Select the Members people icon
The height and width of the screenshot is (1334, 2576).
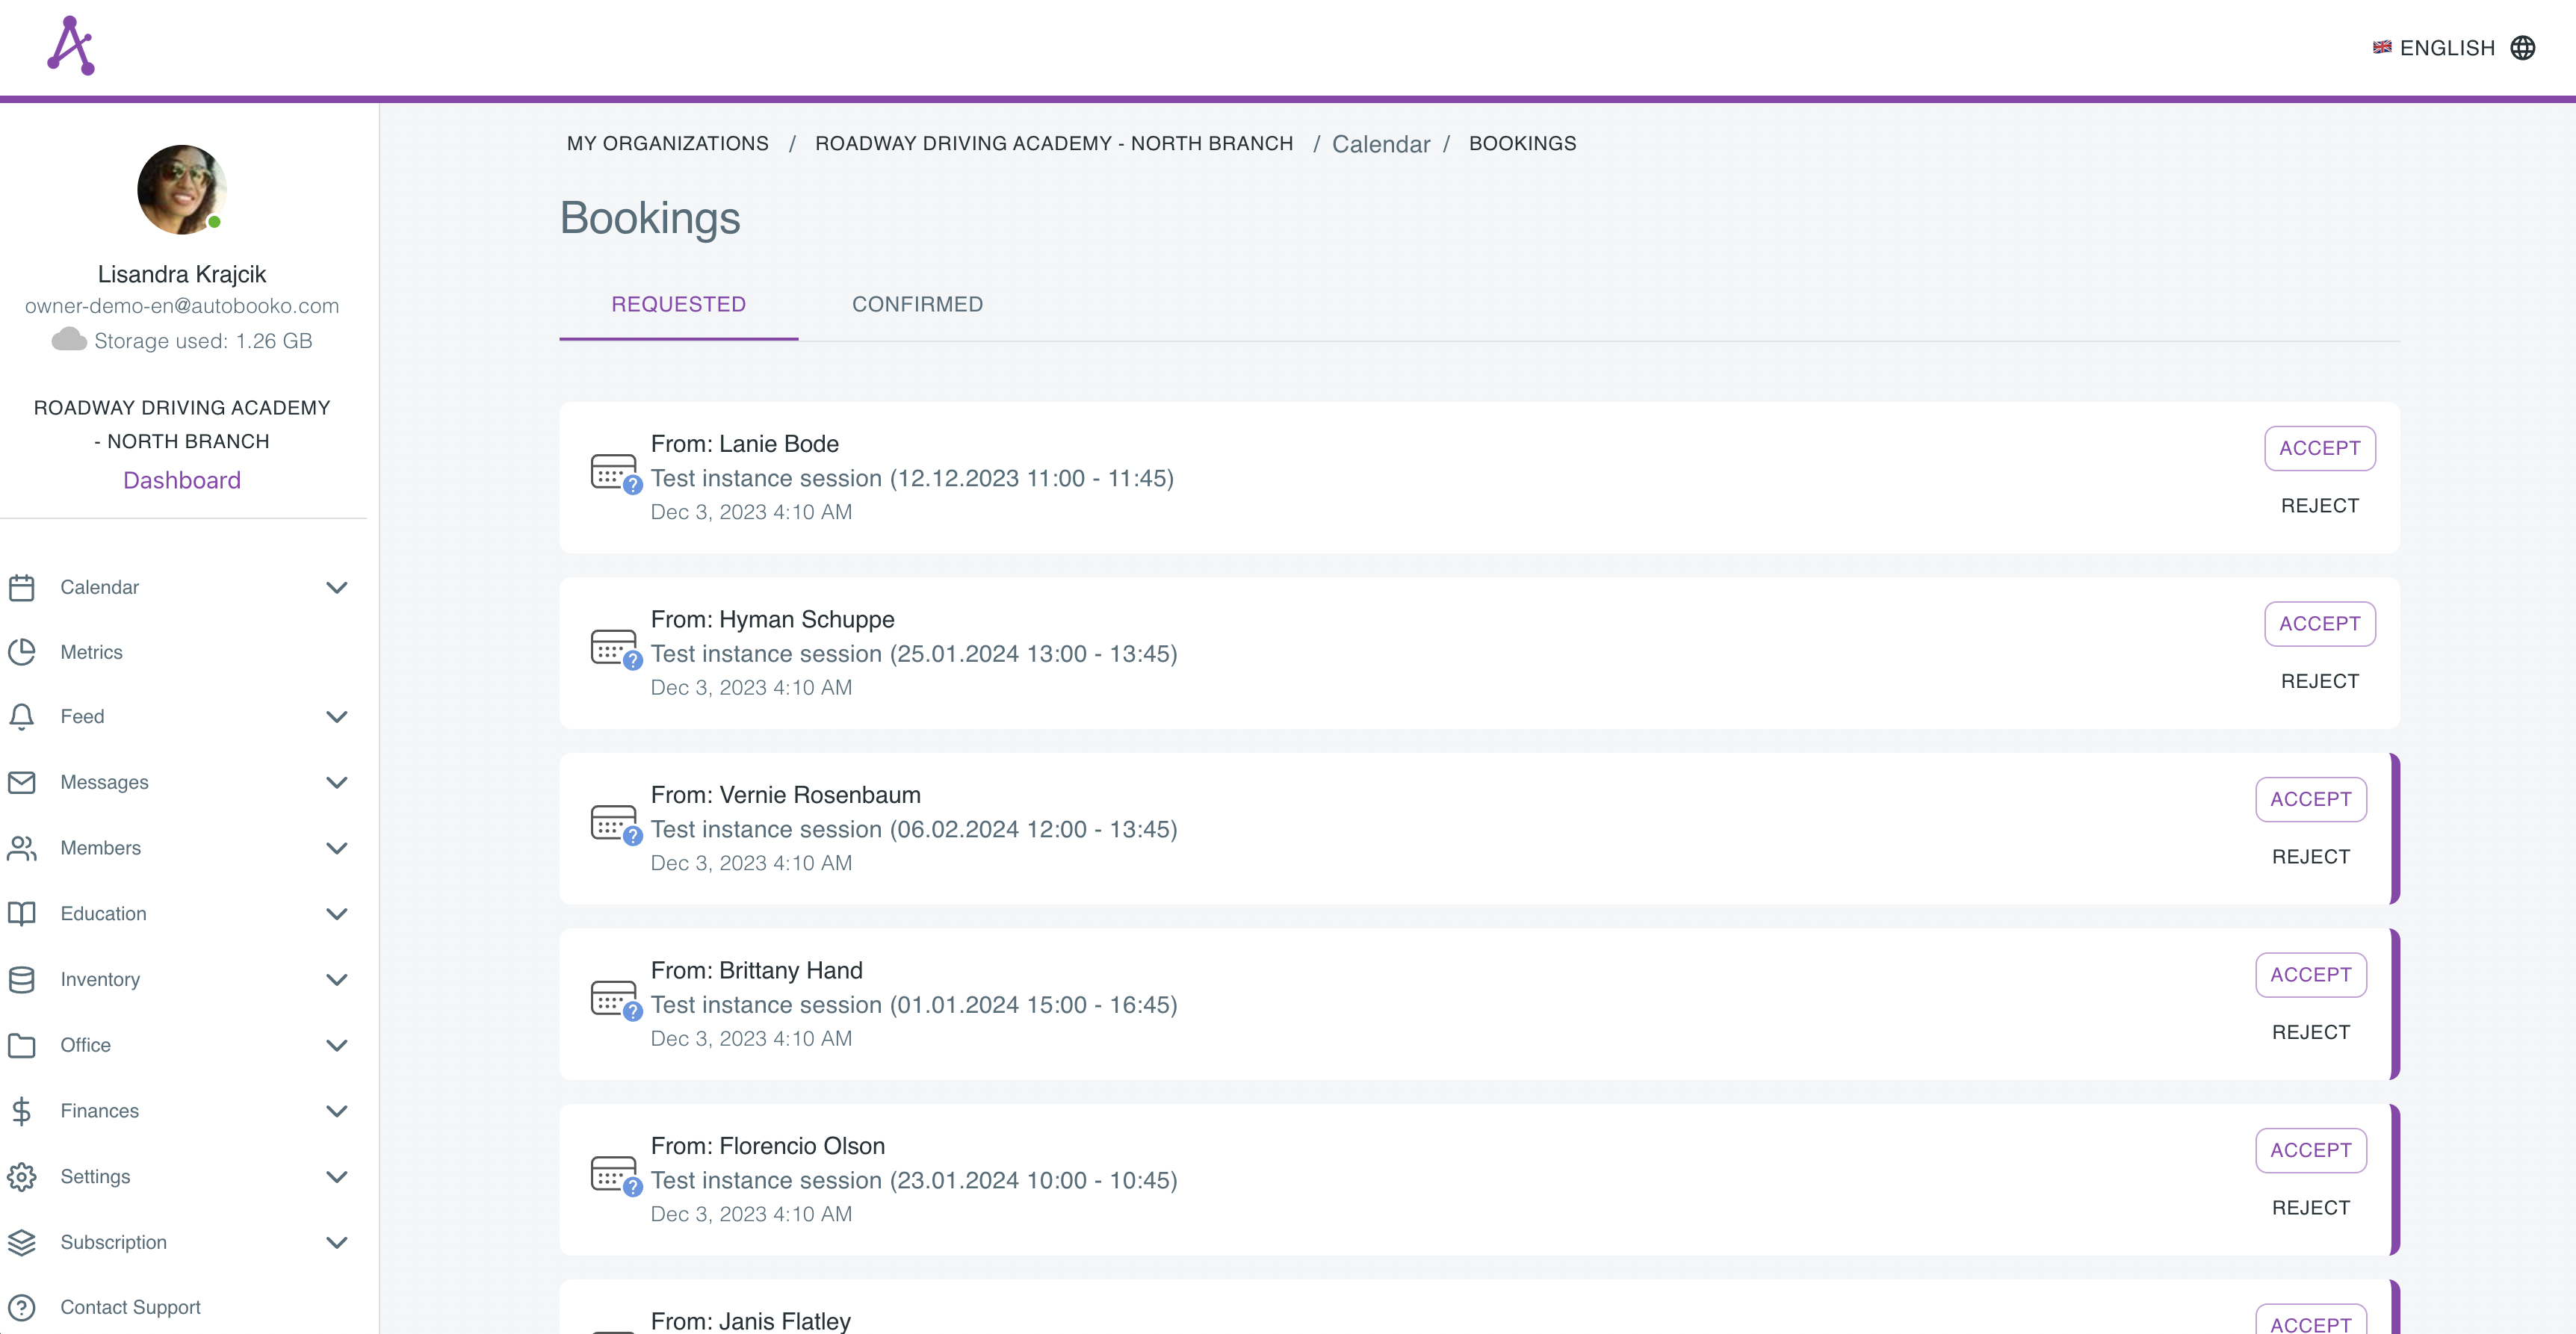click(x=22, y=848)
